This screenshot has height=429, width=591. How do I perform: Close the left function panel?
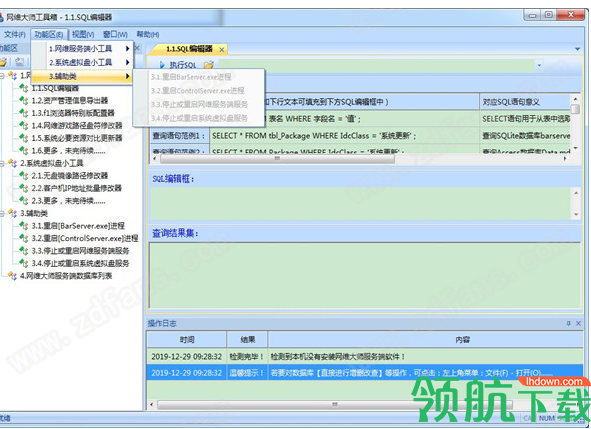[137, 48]
